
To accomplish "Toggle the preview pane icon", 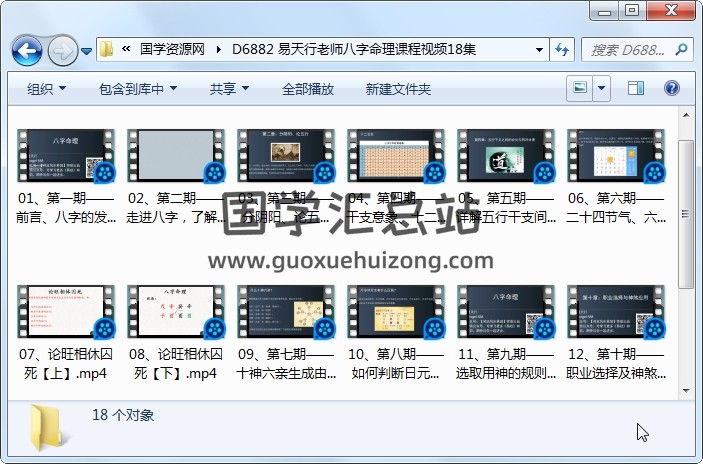I will coord(635,89).
